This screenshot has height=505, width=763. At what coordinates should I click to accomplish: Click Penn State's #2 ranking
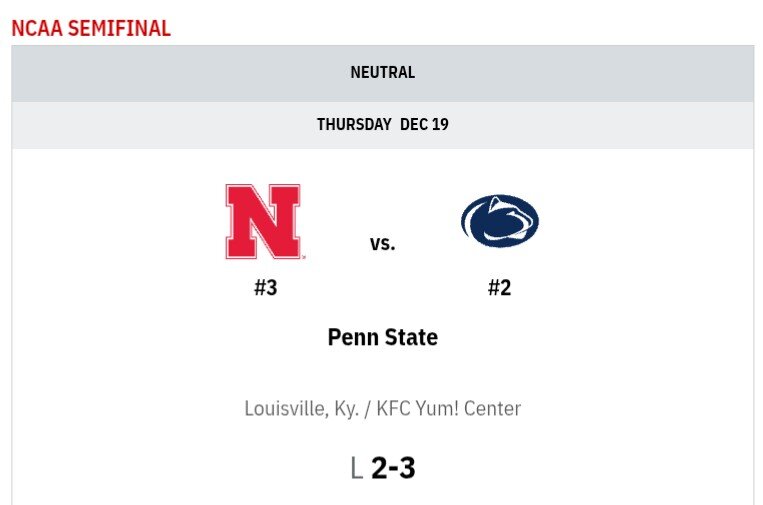(x=499, y=288)
